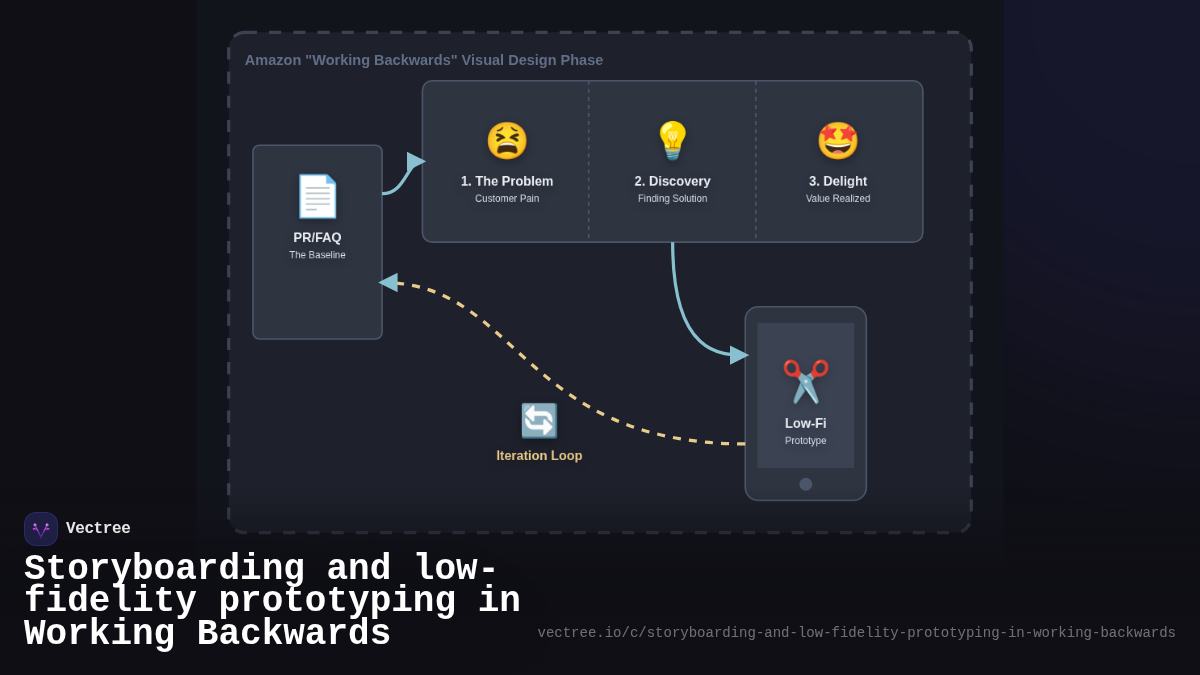This screenshot has height=675, width=1200.
Task: Click the 'Vectree' brand name text
Action: coord(98,528)
